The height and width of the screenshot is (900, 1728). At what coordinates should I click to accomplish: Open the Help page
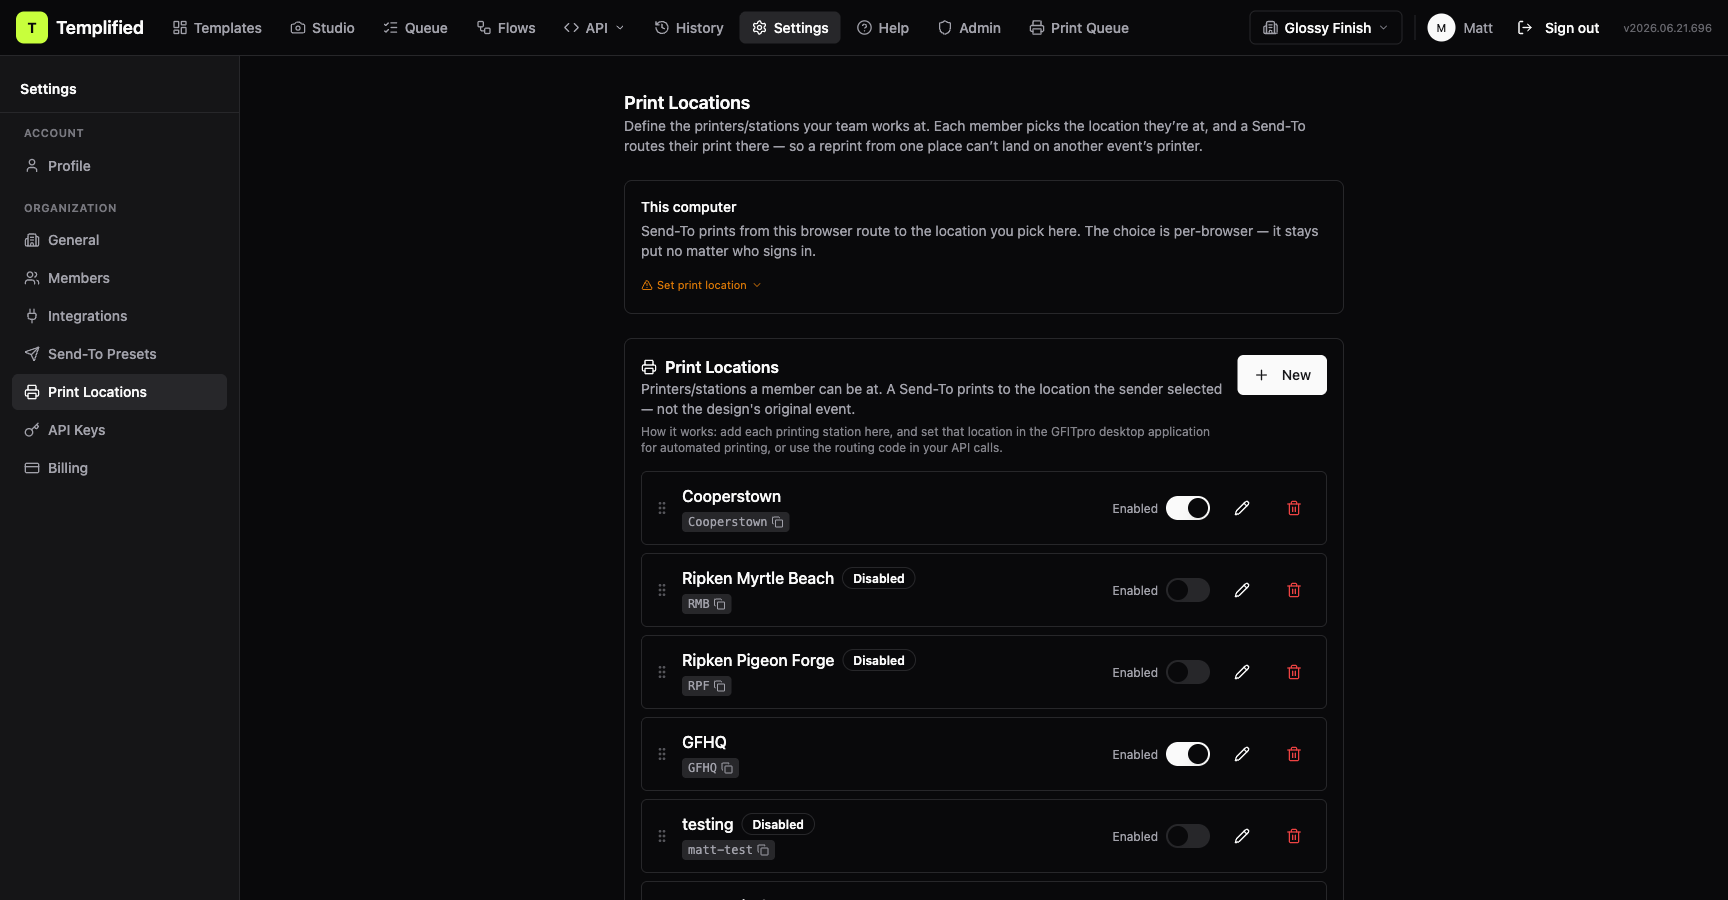click(883, 28)
